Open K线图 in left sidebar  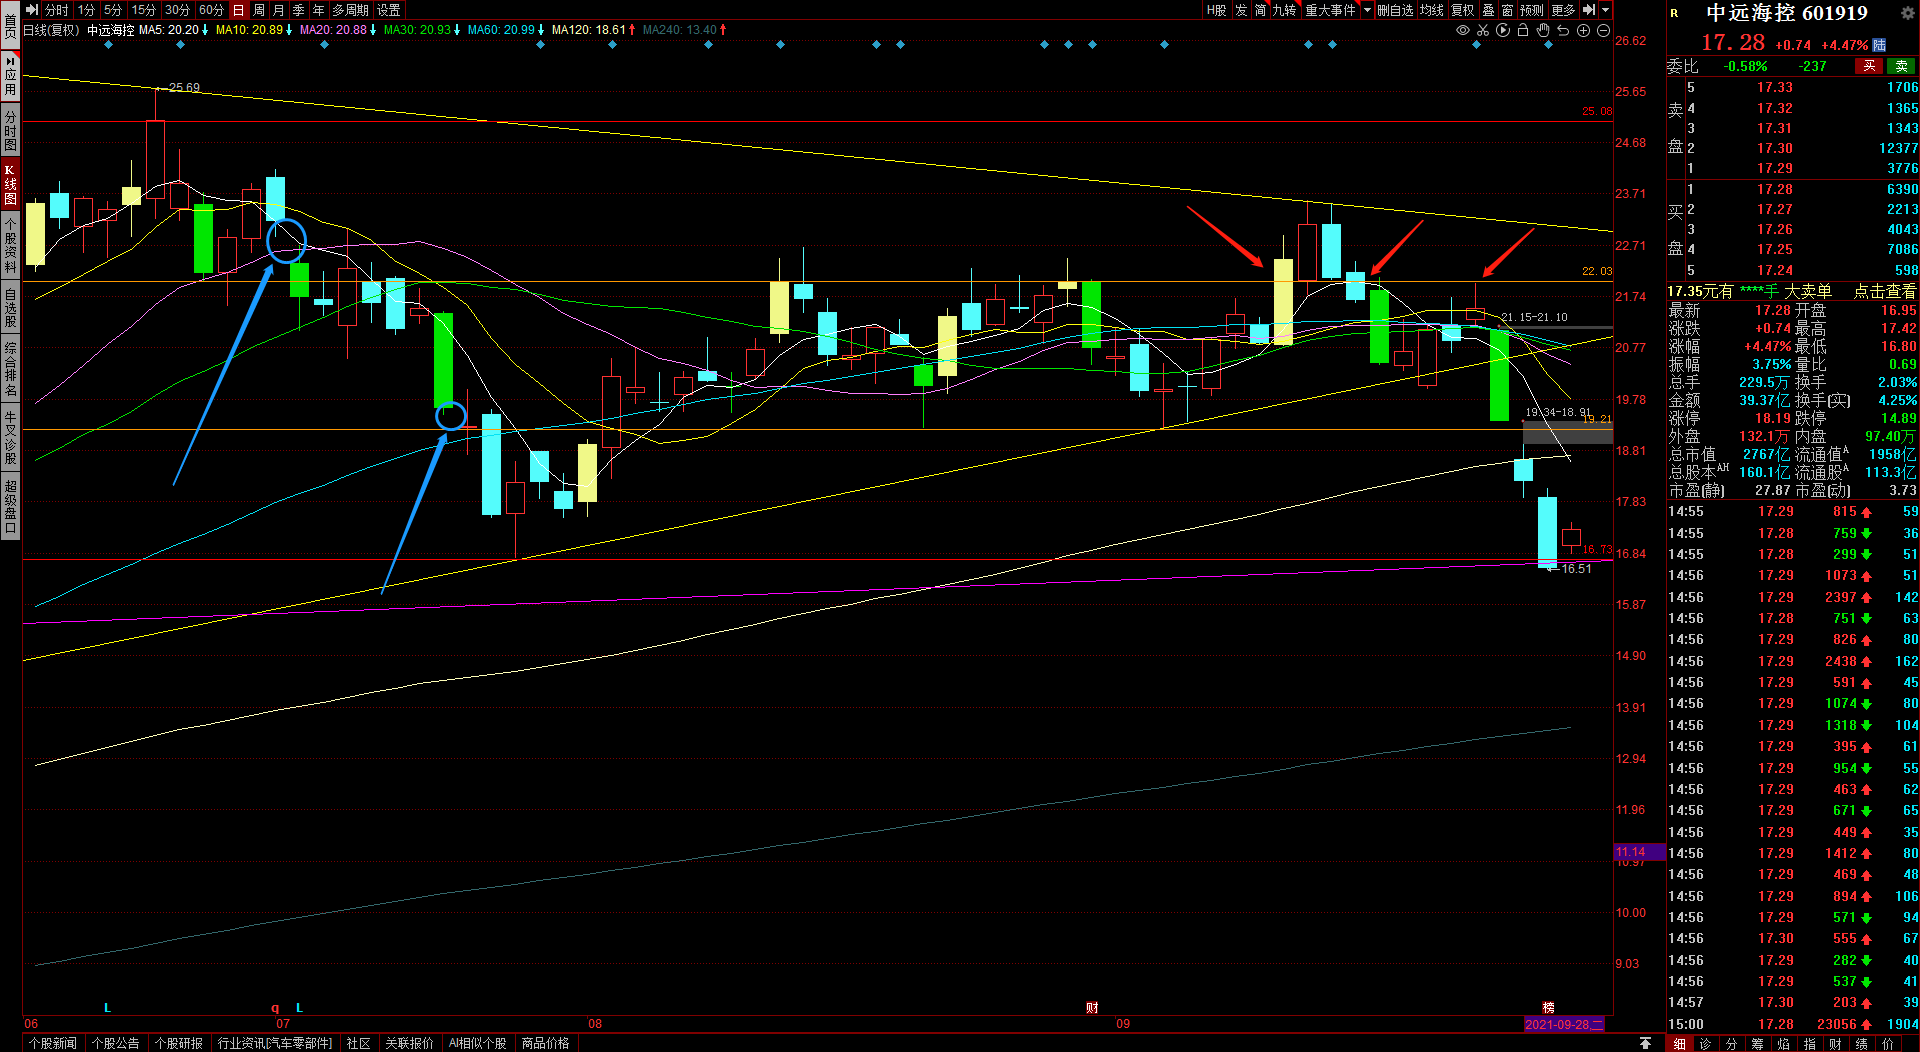10,185
